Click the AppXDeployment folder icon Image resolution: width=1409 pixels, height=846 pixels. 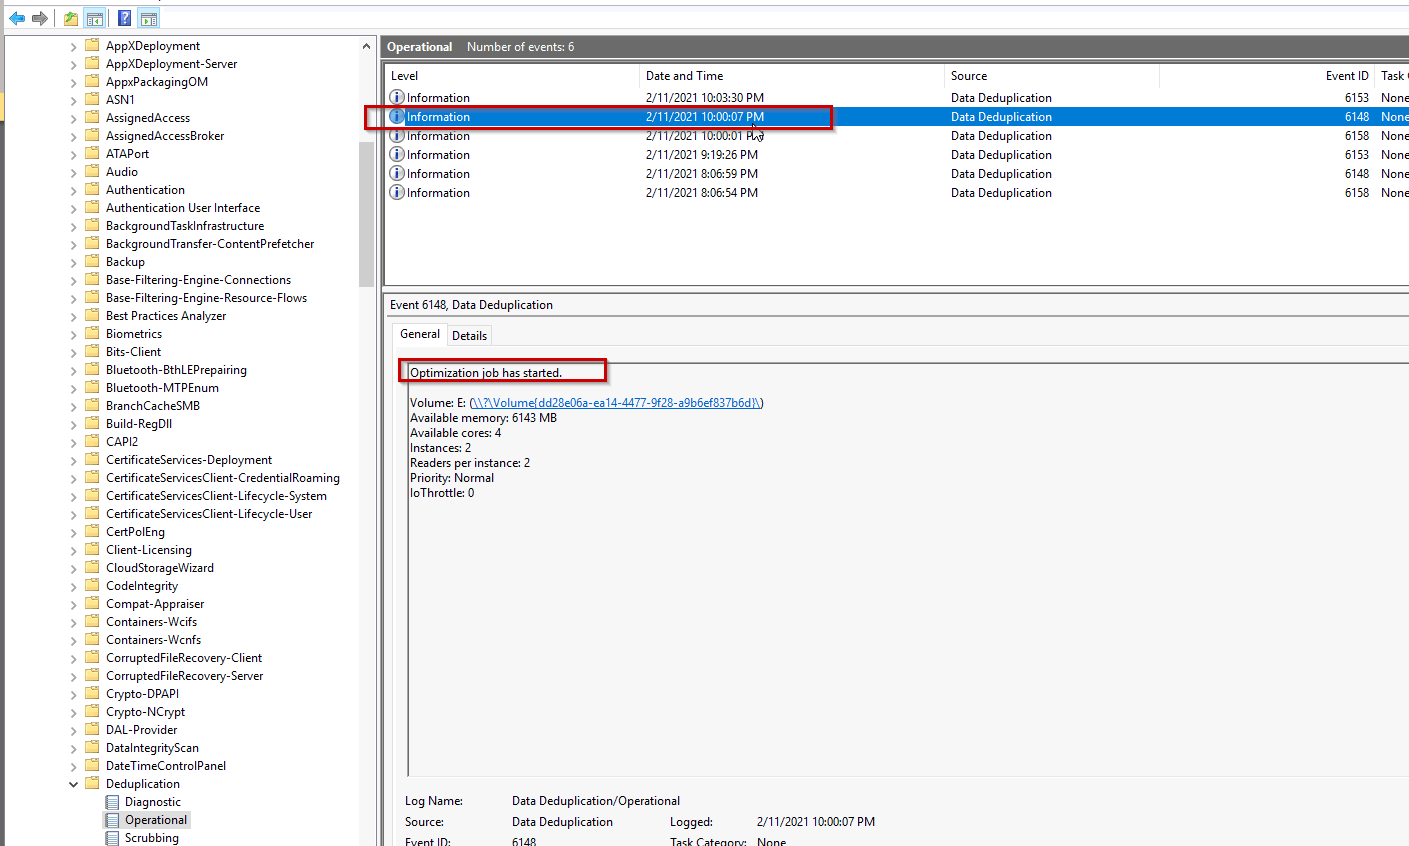click(x=92, y=46)
